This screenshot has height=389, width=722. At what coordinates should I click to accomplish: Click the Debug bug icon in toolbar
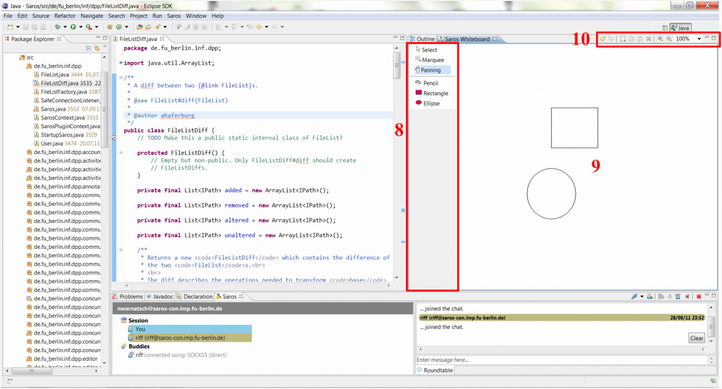[x=57, y=27]
